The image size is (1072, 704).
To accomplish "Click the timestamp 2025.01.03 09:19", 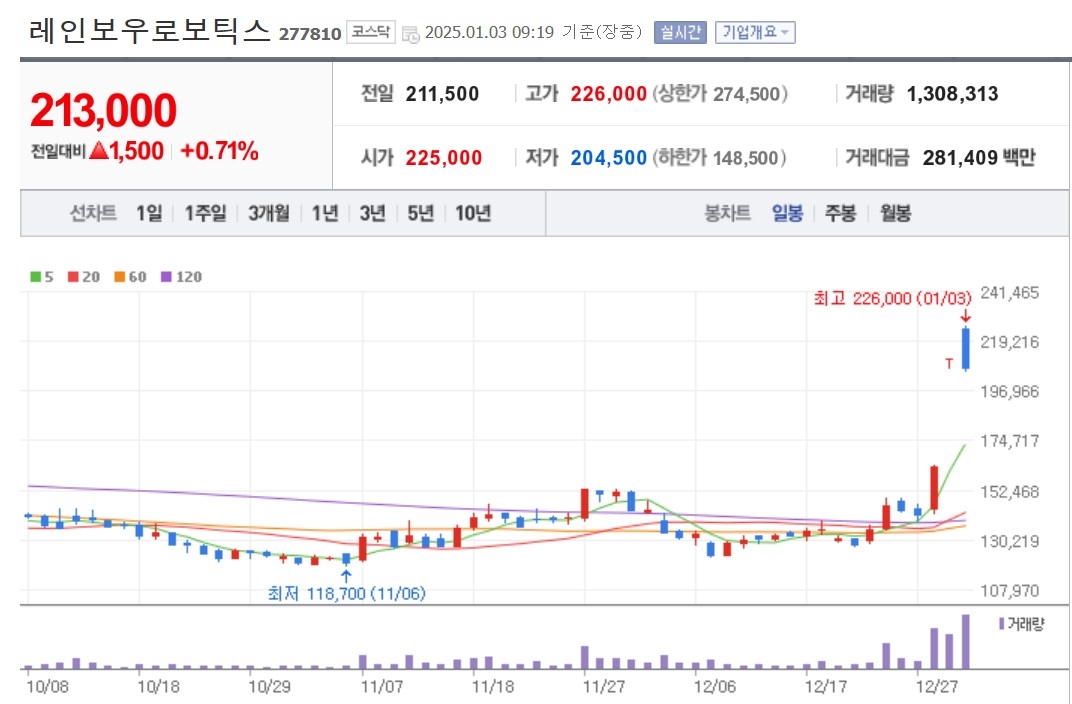I will [490, 33].
